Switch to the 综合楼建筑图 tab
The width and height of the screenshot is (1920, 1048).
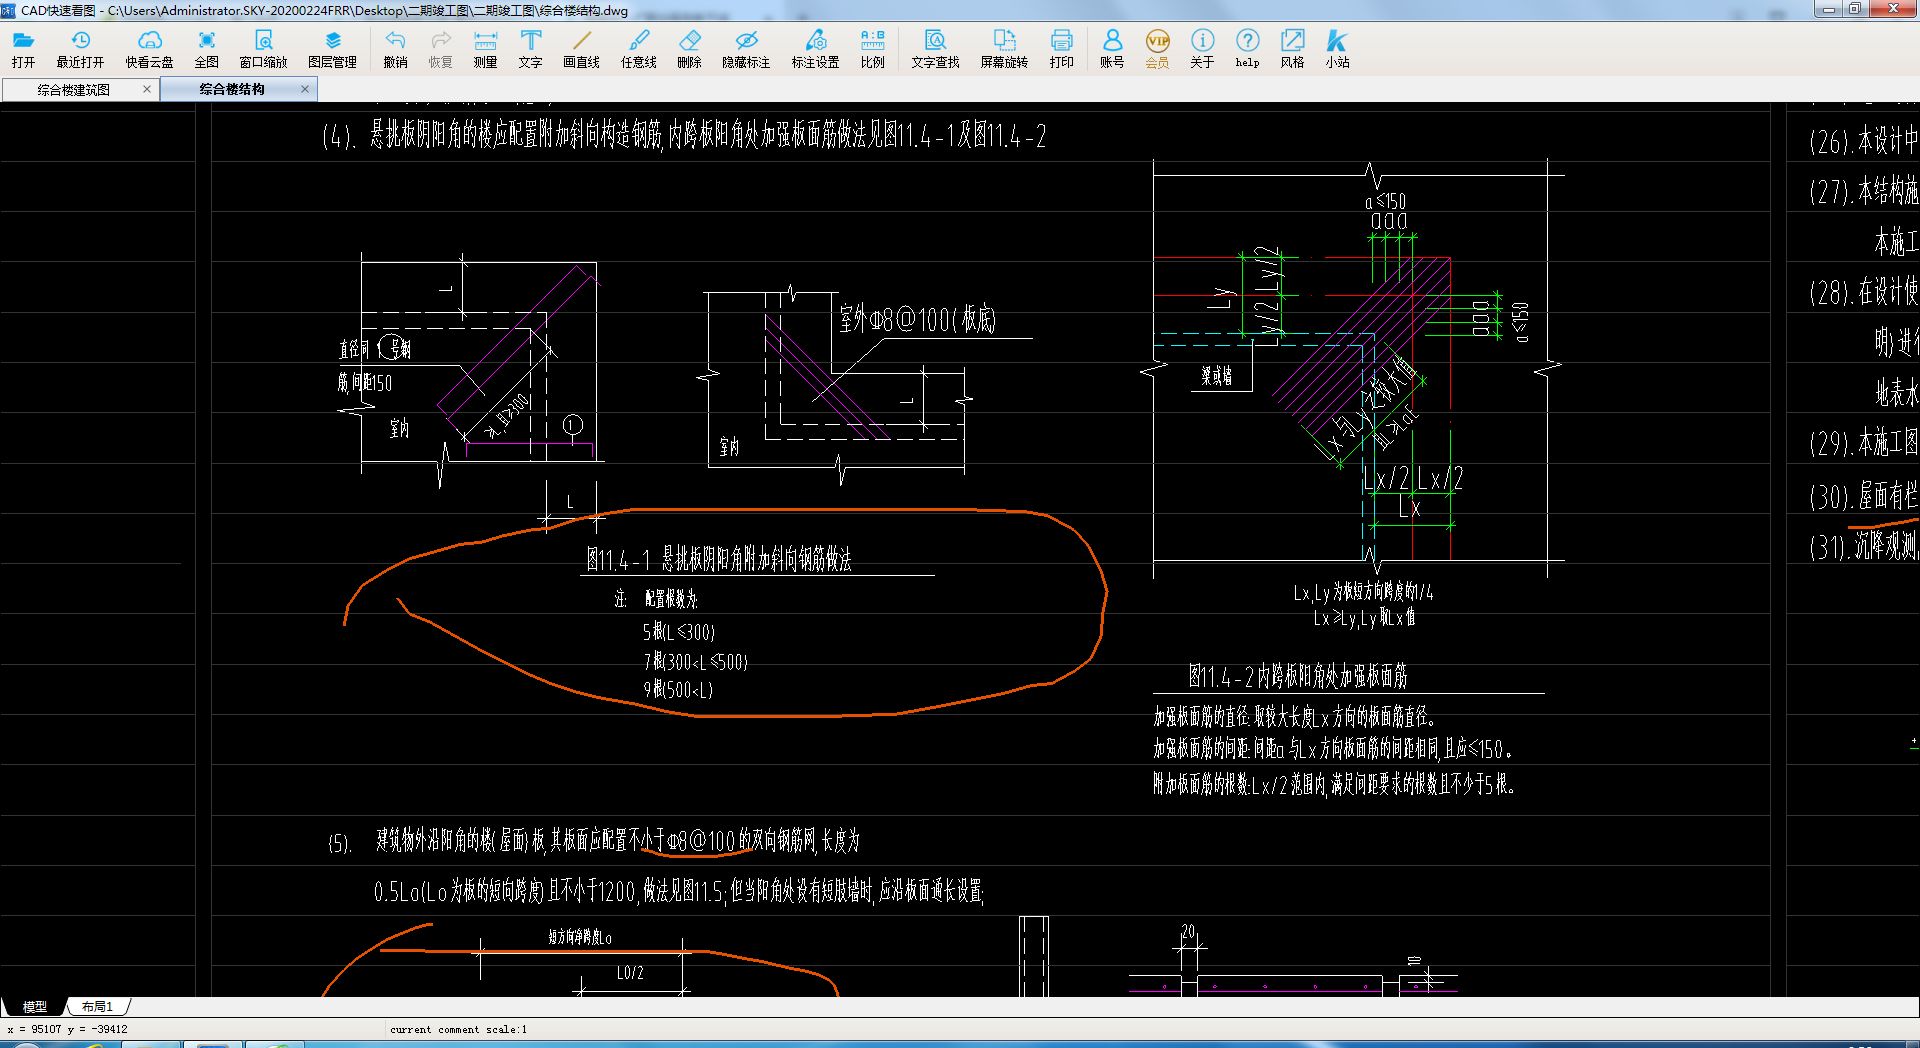[74, 89]
